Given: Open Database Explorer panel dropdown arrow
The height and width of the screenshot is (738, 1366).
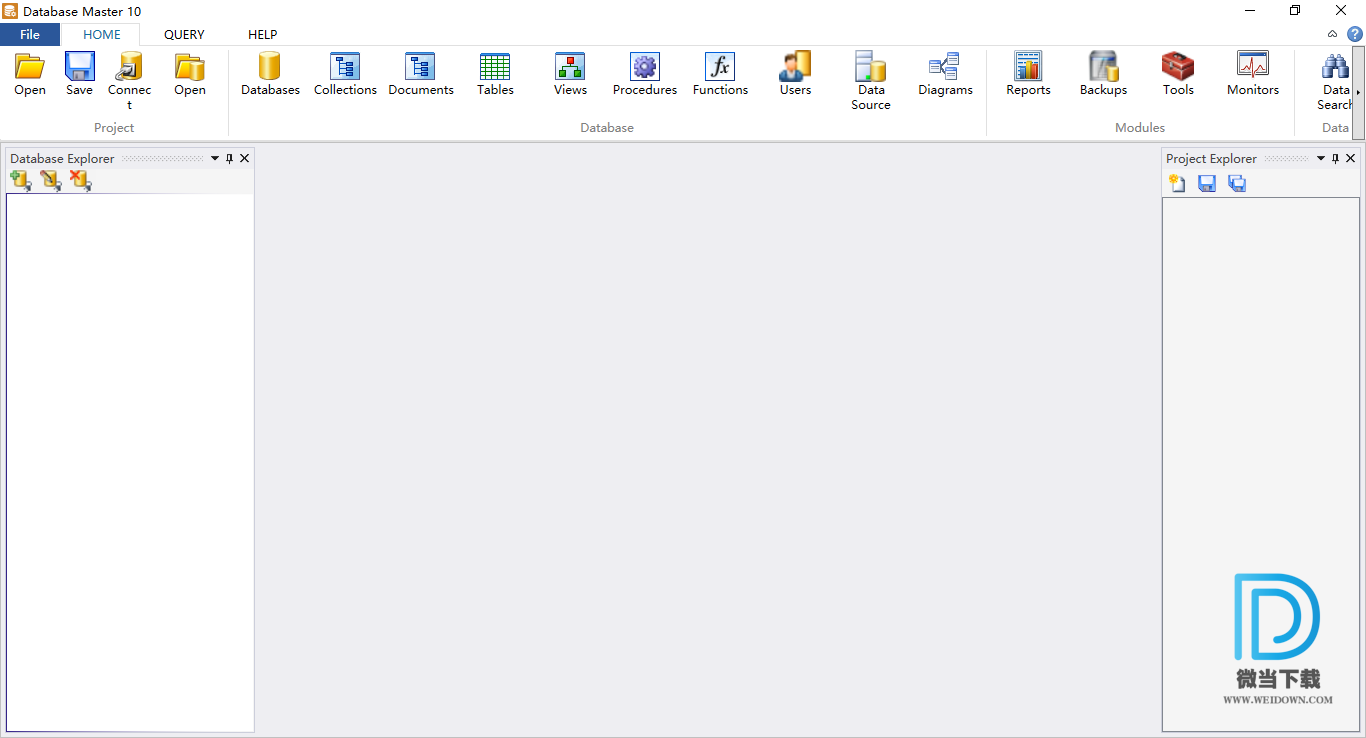Looking at the screenshot, I should coord(215,158).
